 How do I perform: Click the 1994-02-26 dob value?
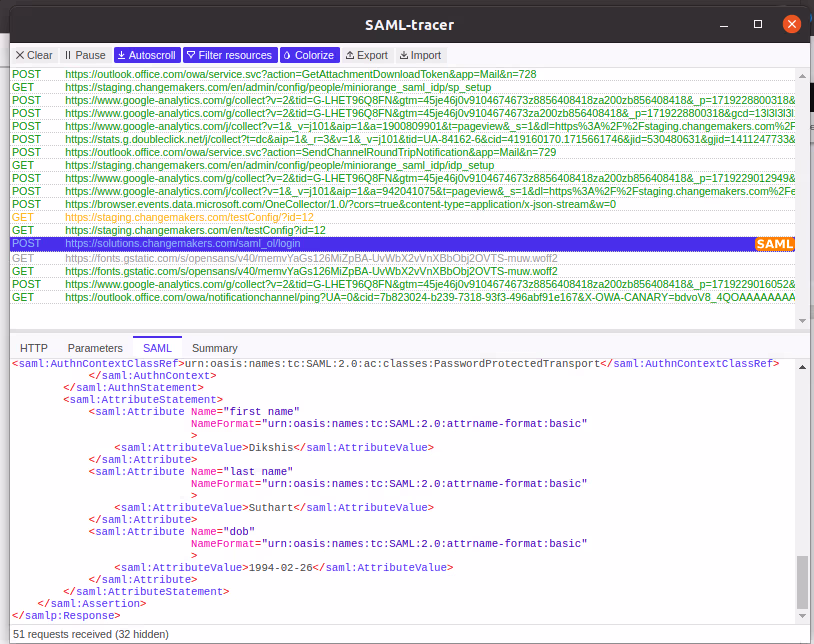(281, 568)
